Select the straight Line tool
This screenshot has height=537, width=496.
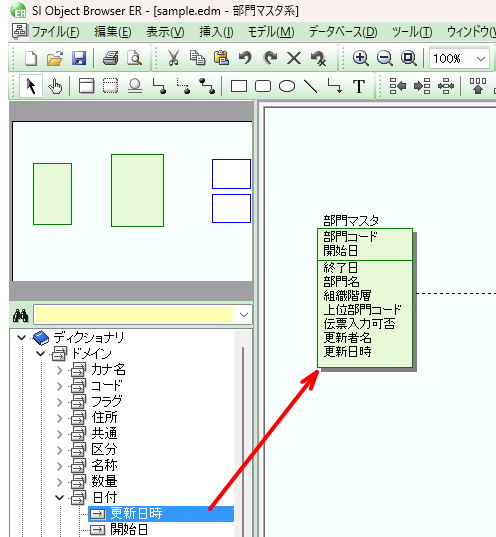tap(311, 86)
